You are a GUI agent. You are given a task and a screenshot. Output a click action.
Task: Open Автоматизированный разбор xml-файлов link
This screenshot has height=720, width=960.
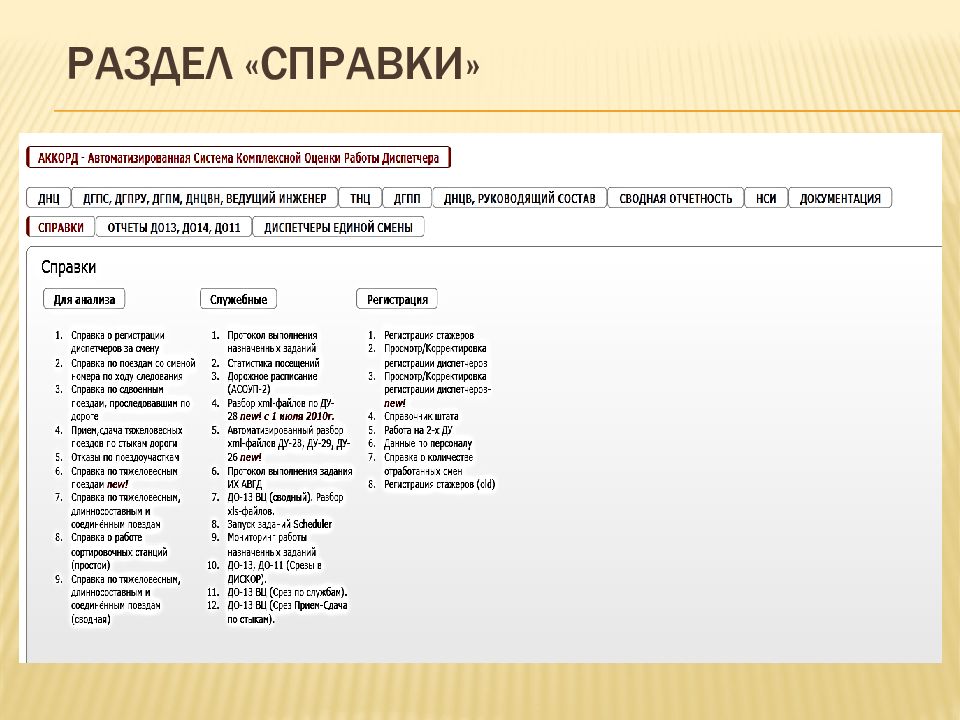(x=288, y=443)
